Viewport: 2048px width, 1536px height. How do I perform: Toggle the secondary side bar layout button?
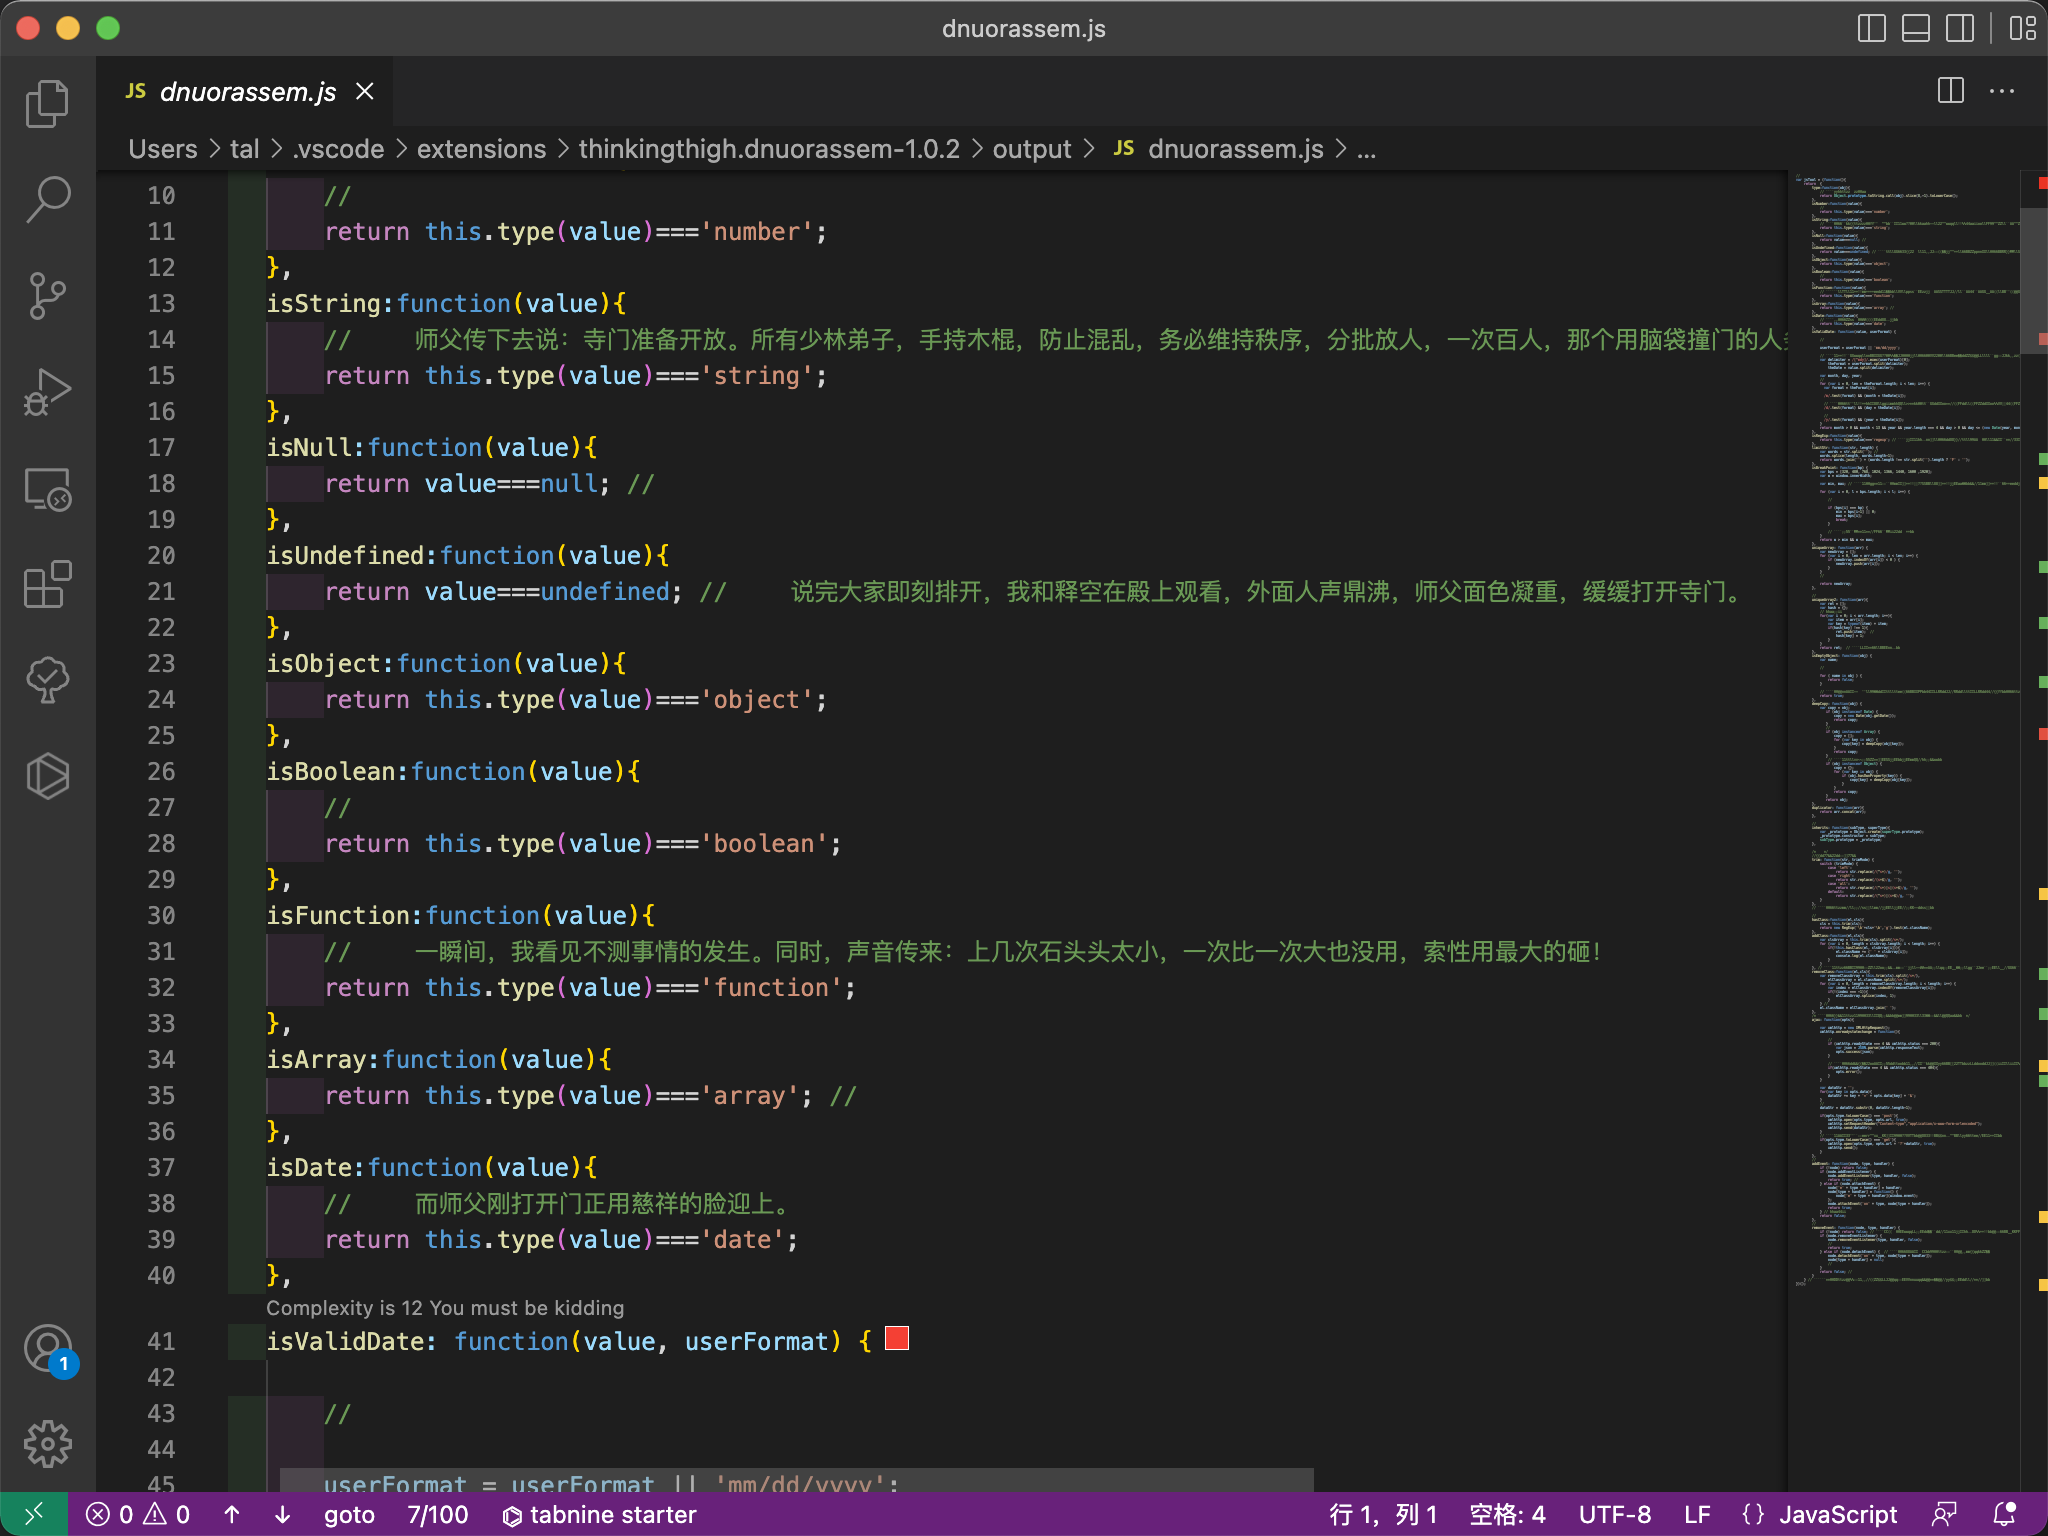(x=1959, y=28)
